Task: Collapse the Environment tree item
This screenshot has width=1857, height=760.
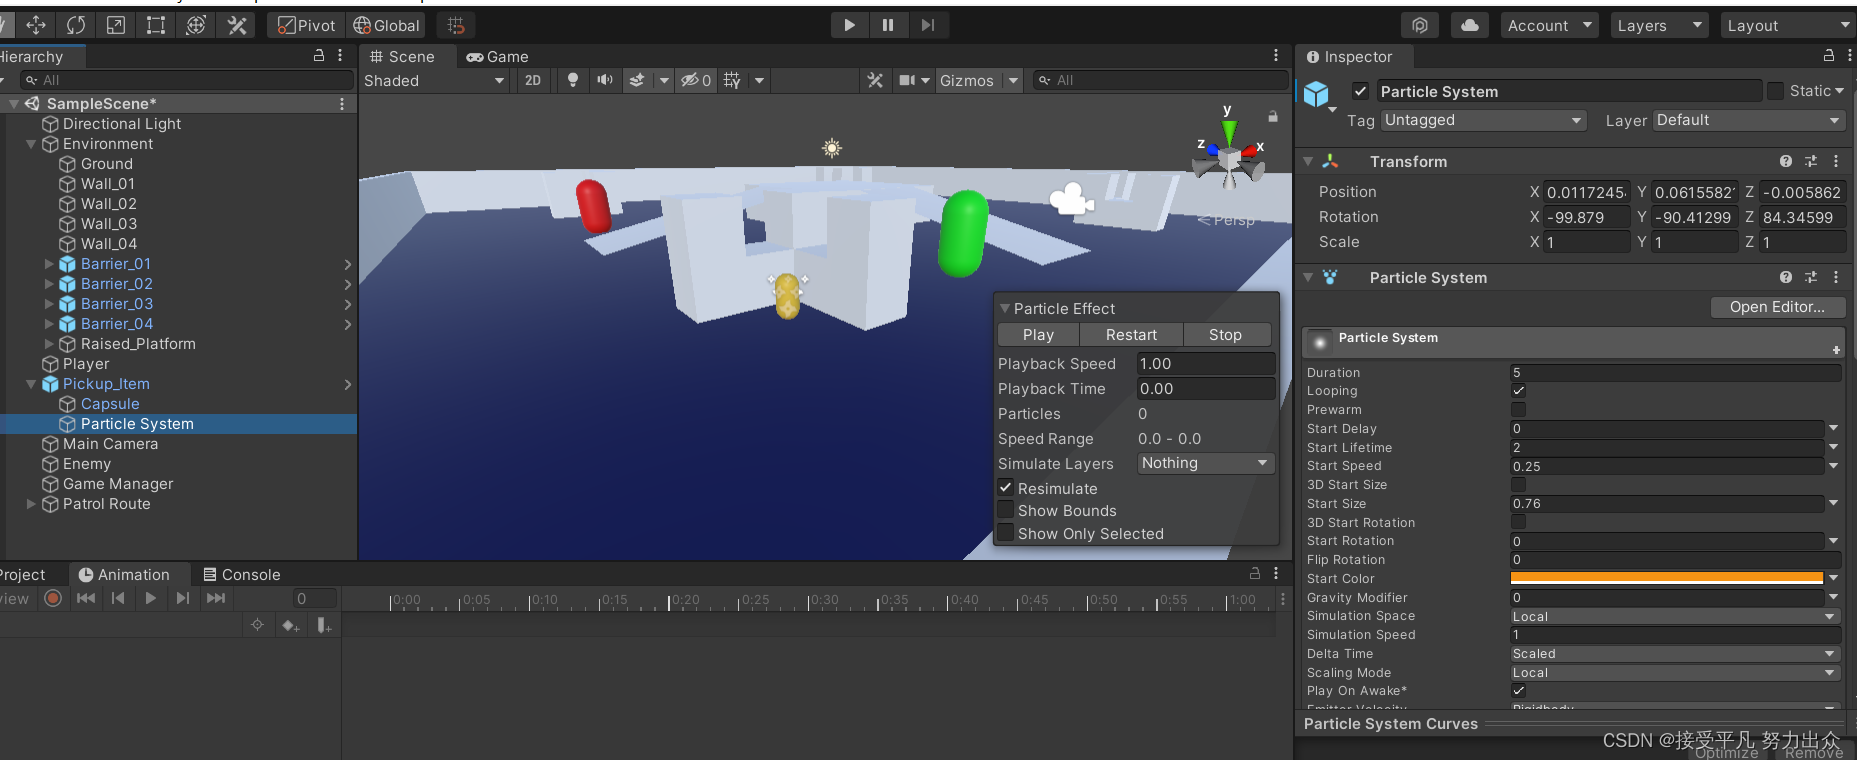Action: coord(31,144)
